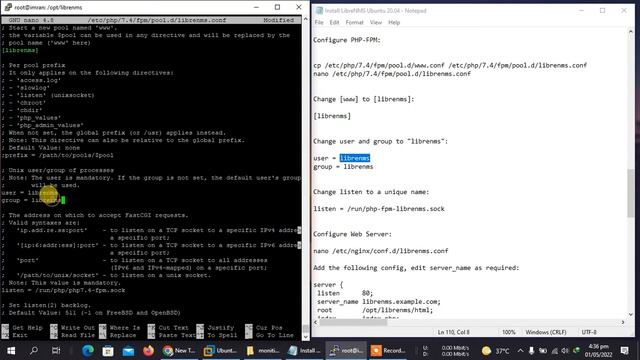Click the microphone tray icon
Screen dimensions: 640x360
coord(531,351)
